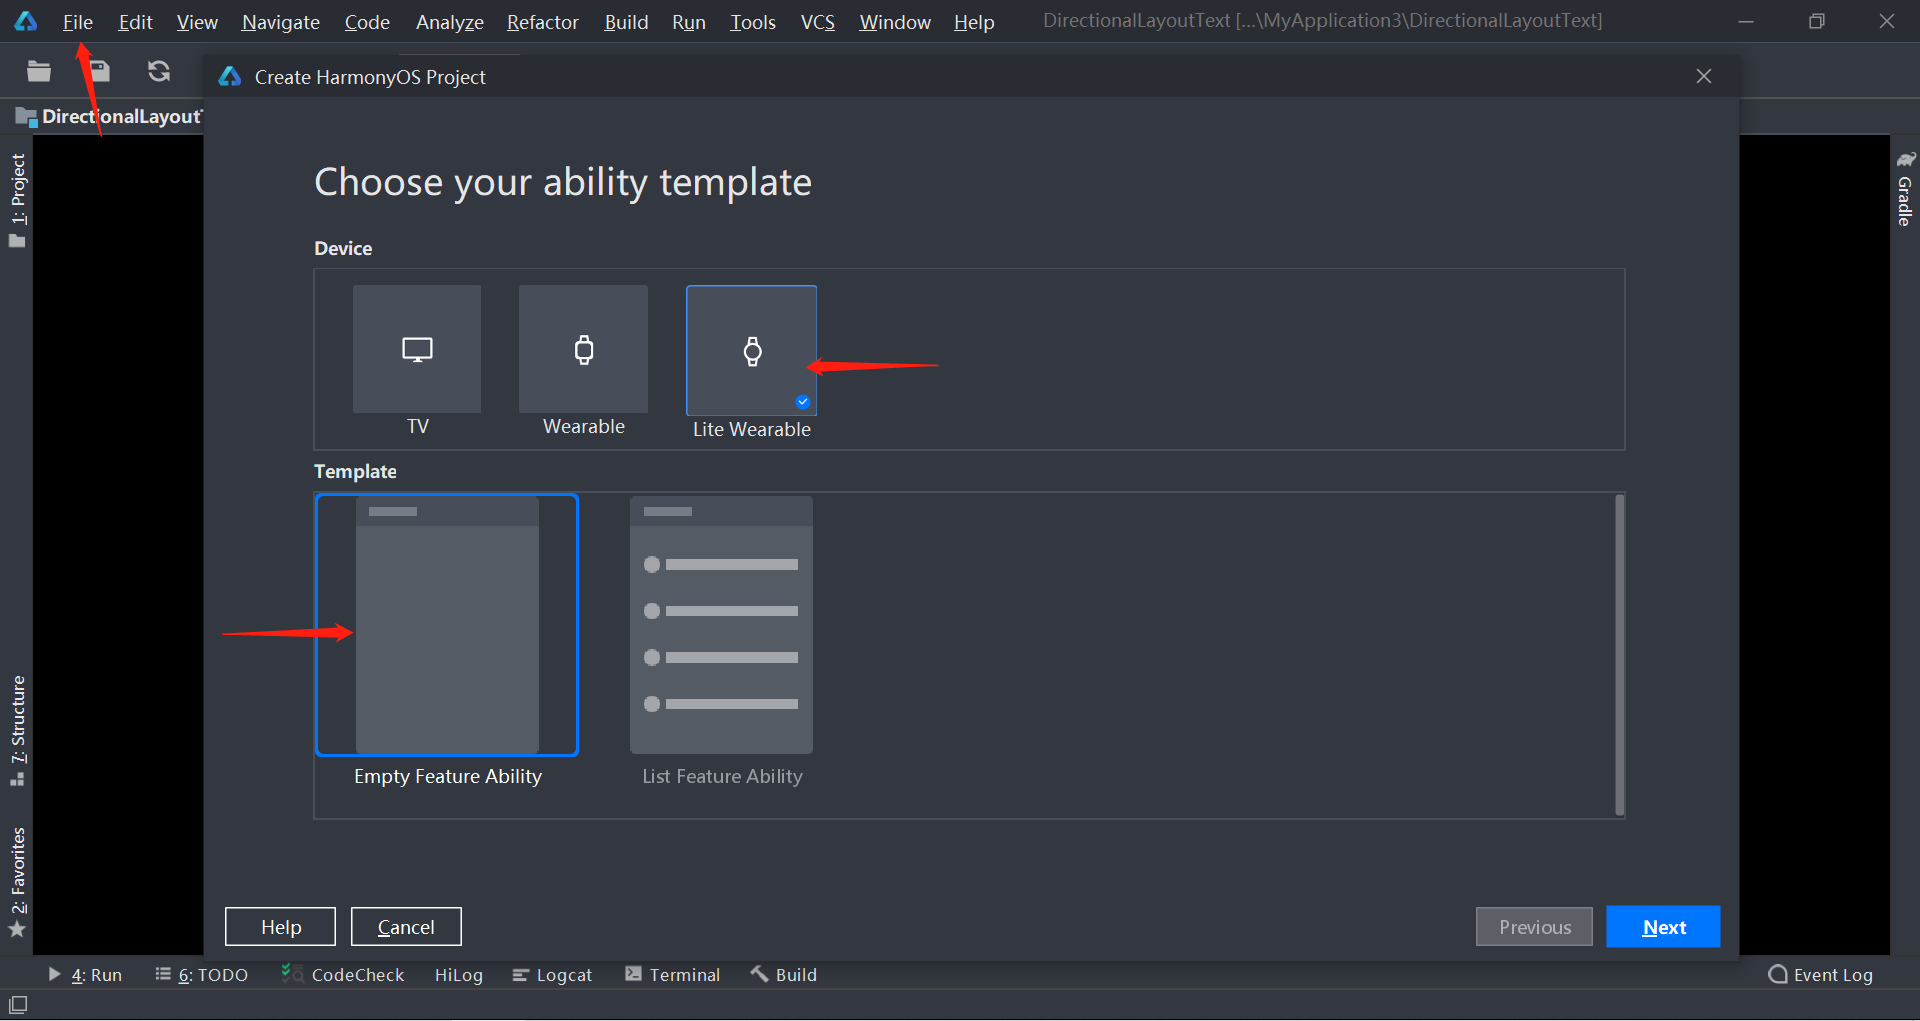Open the Build menu
Screen dimensions: 1920x1021
pos(626,22)
